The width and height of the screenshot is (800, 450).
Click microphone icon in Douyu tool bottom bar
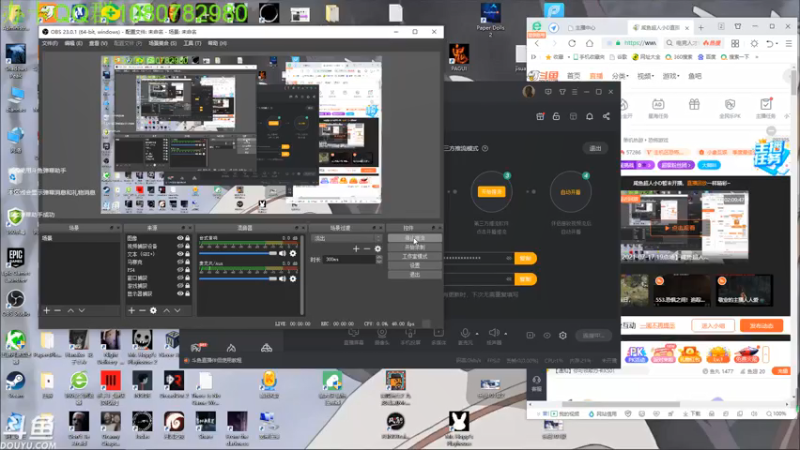click(x=465, y=333)
